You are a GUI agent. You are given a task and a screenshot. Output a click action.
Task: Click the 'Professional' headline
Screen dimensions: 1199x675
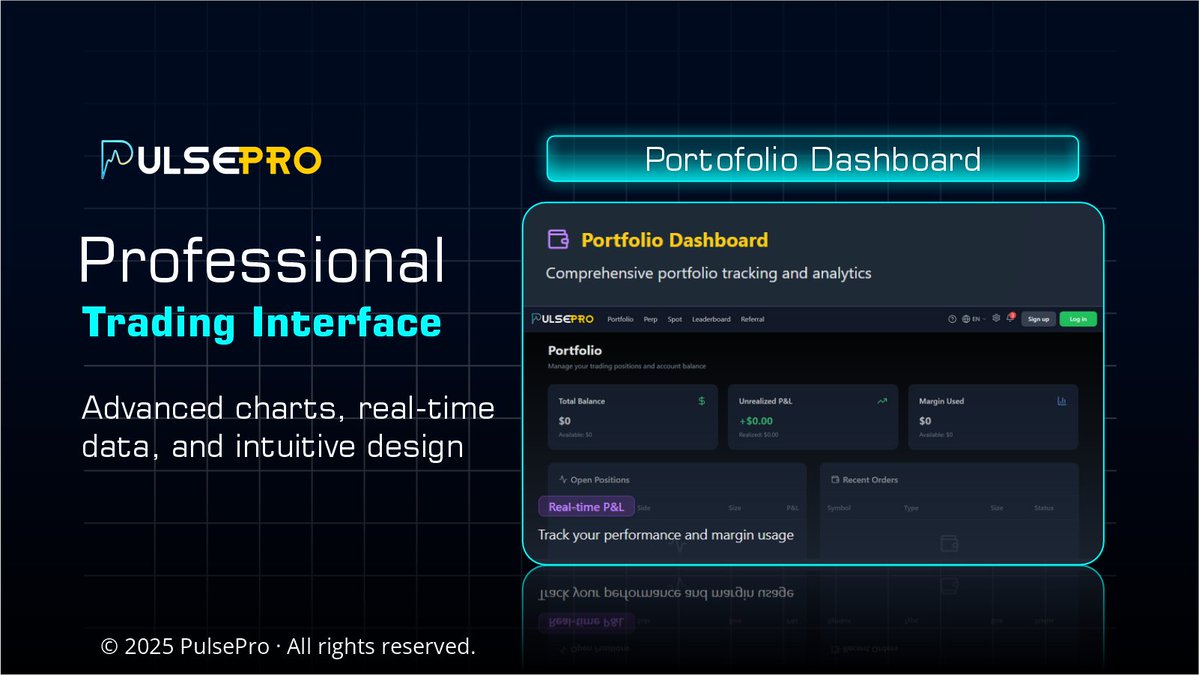click(x=262, y=260)
